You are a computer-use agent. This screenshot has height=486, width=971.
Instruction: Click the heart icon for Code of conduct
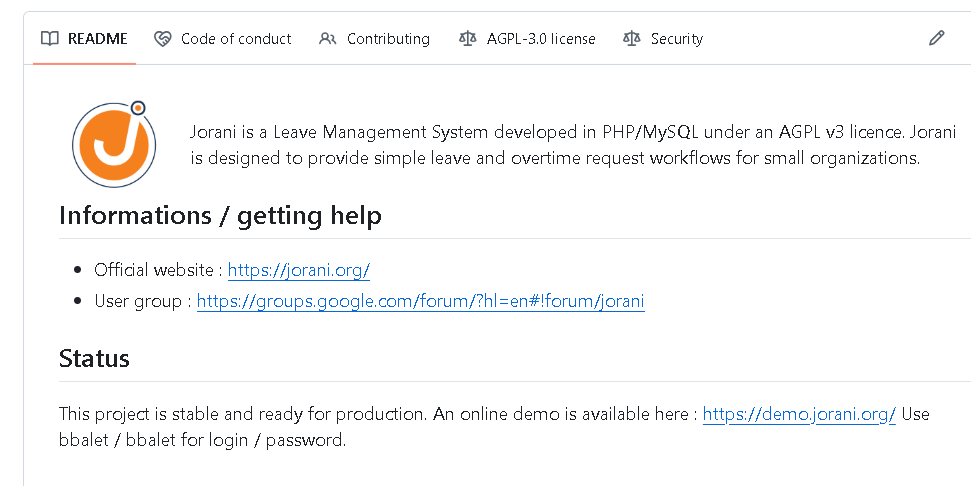click(163, 39)
